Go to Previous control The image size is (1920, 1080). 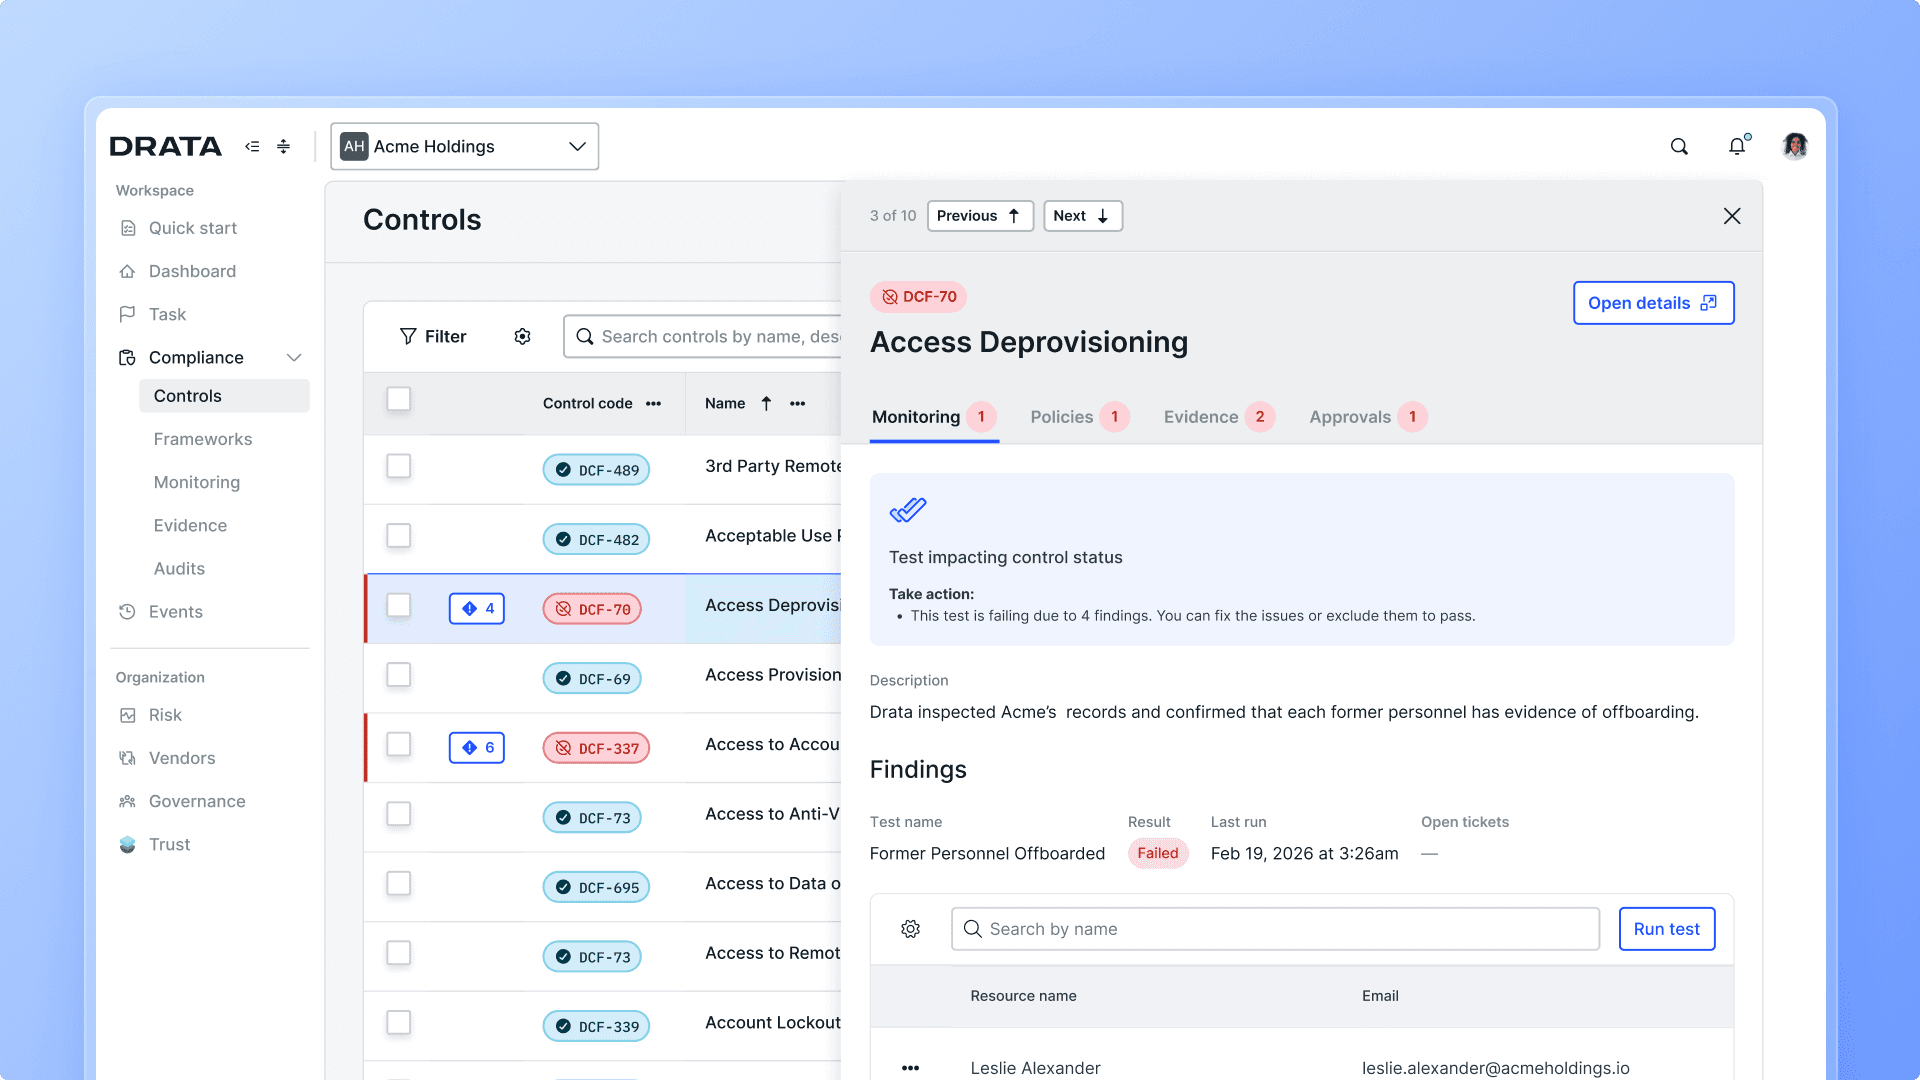coord(980,216)
